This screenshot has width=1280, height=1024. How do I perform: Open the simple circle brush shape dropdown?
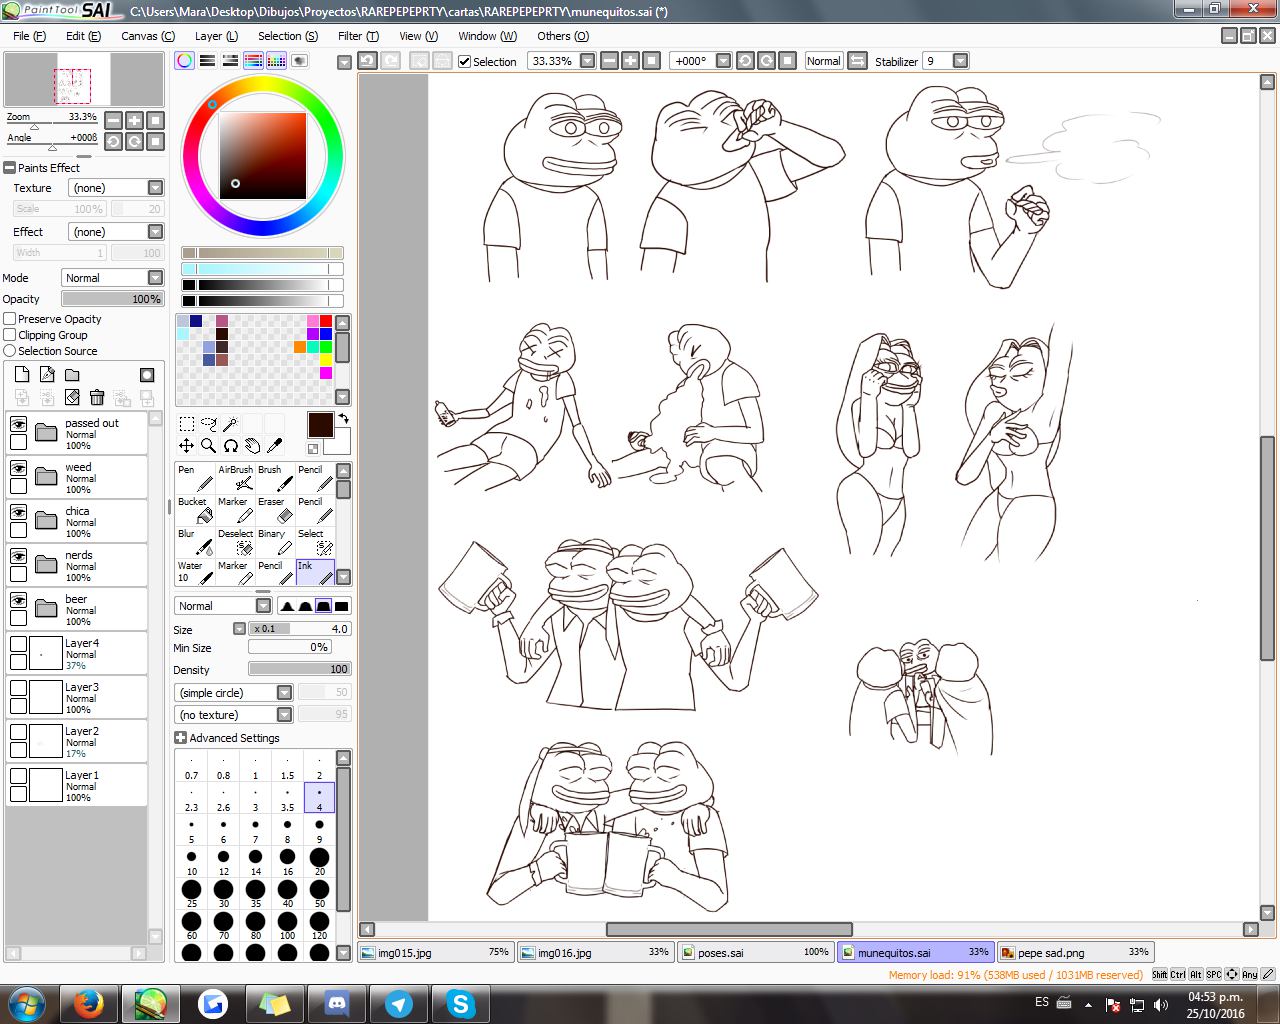click(284, 693)
